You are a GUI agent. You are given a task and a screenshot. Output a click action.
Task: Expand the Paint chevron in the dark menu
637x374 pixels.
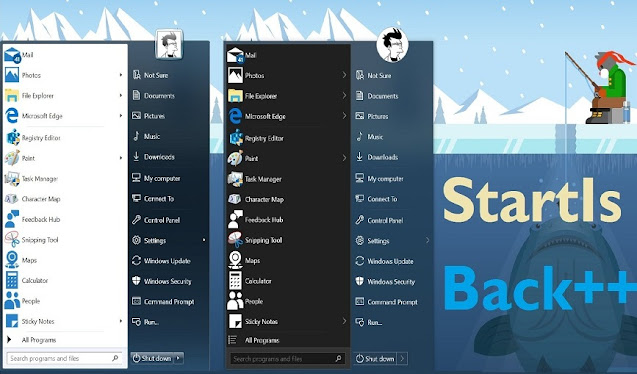tap(344, 158)
